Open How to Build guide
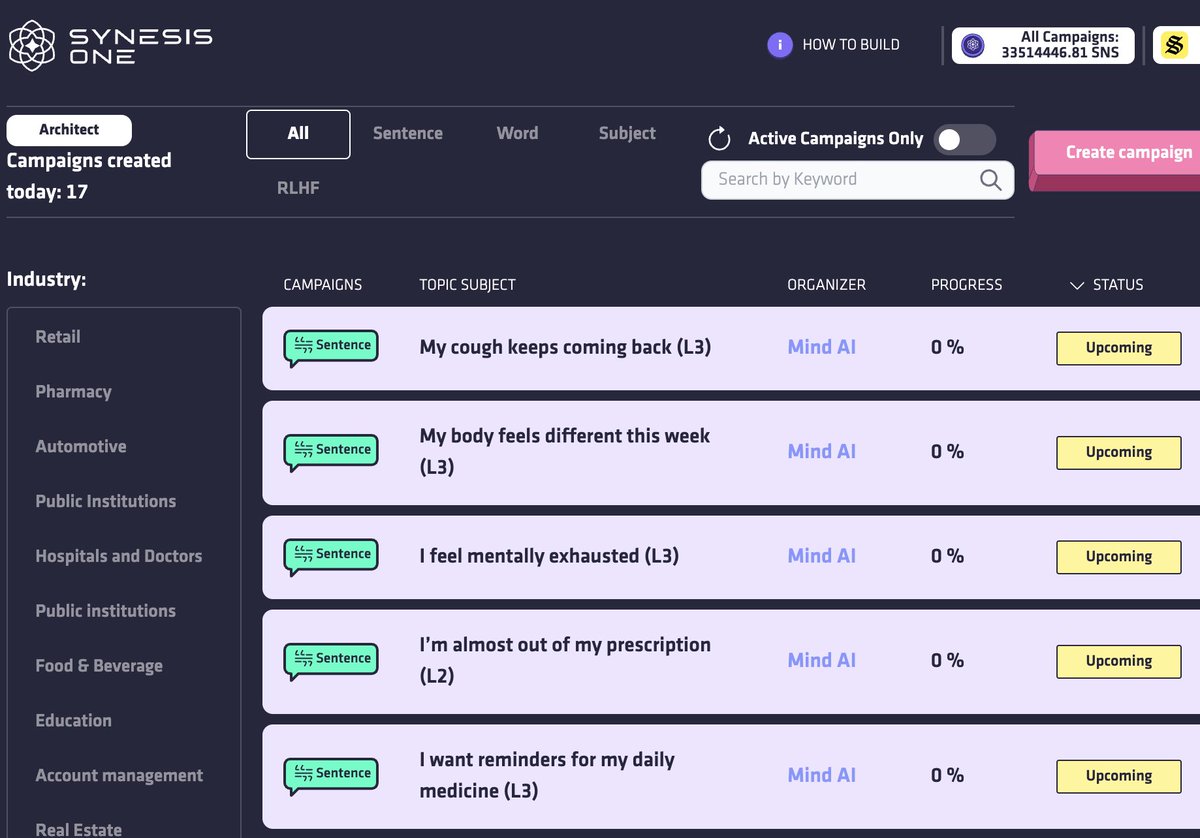This screenshot has width=1200, height=838. coord(851,45)
